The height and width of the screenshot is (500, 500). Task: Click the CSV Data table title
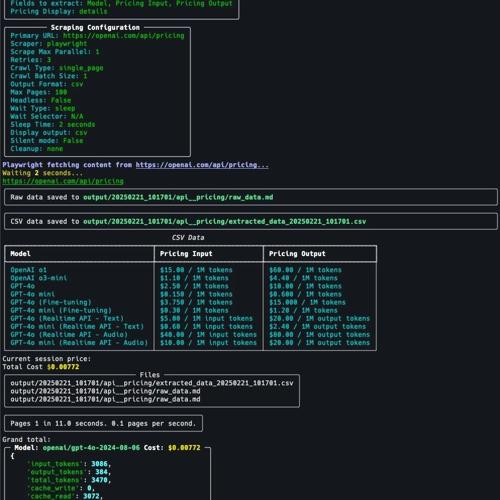(x=188, y=238)
